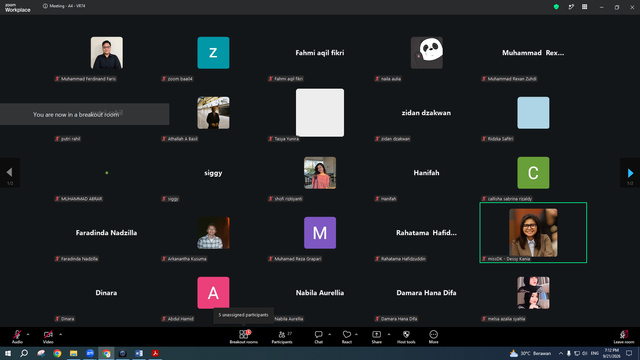Open Windows Start menu

8,353
